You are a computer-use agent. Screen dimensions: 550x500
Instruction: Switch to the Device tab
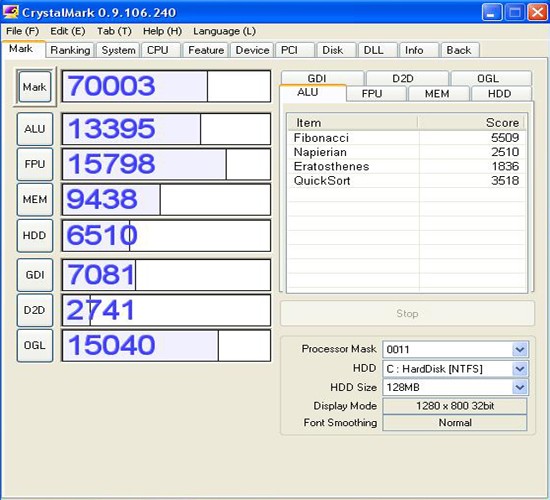pyautogui.click(x=252, y=50)
